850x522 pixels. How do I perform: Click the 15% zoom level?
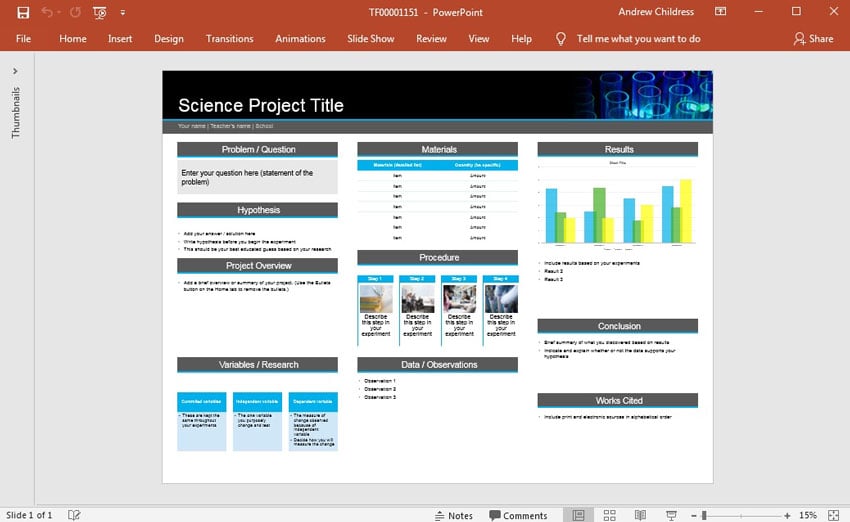pyautogui.click(x=807, y=515)
